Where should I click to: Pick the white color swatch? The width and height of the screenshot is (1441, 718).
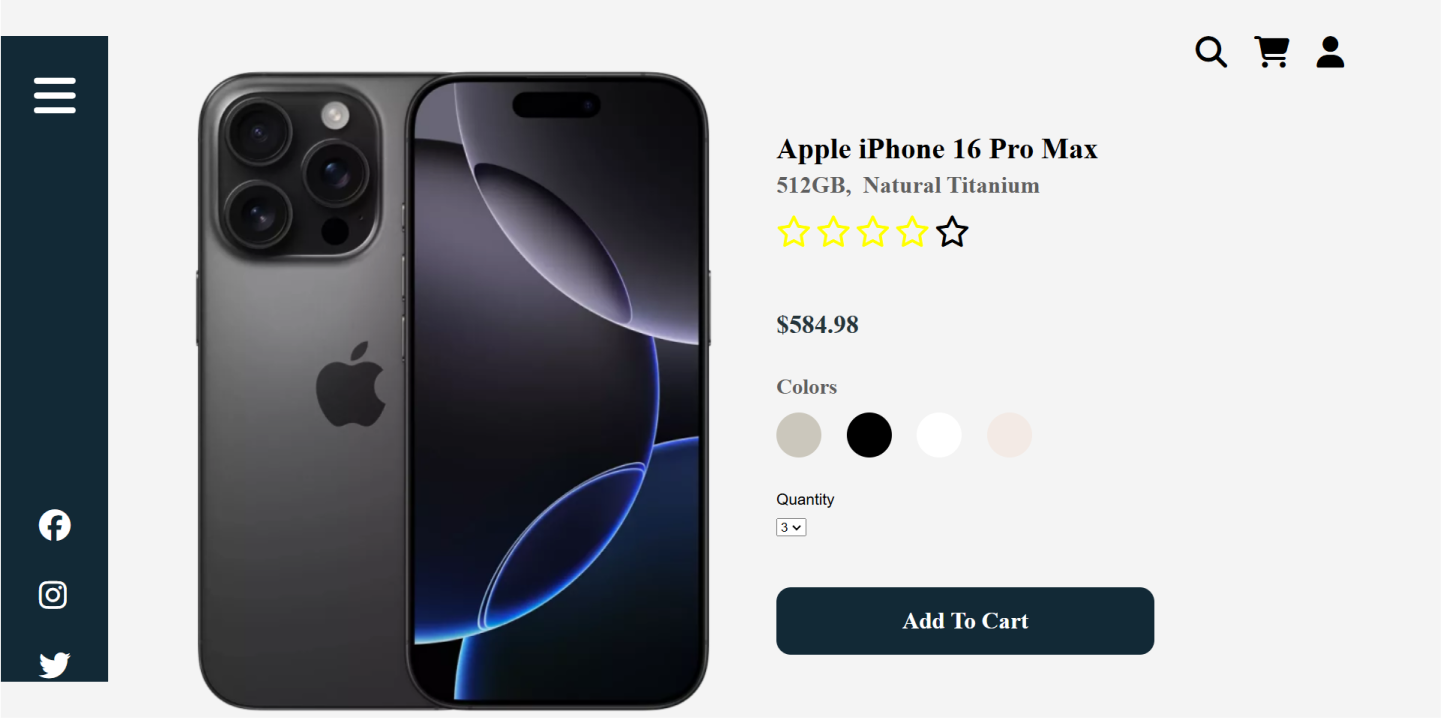(939, 435)
